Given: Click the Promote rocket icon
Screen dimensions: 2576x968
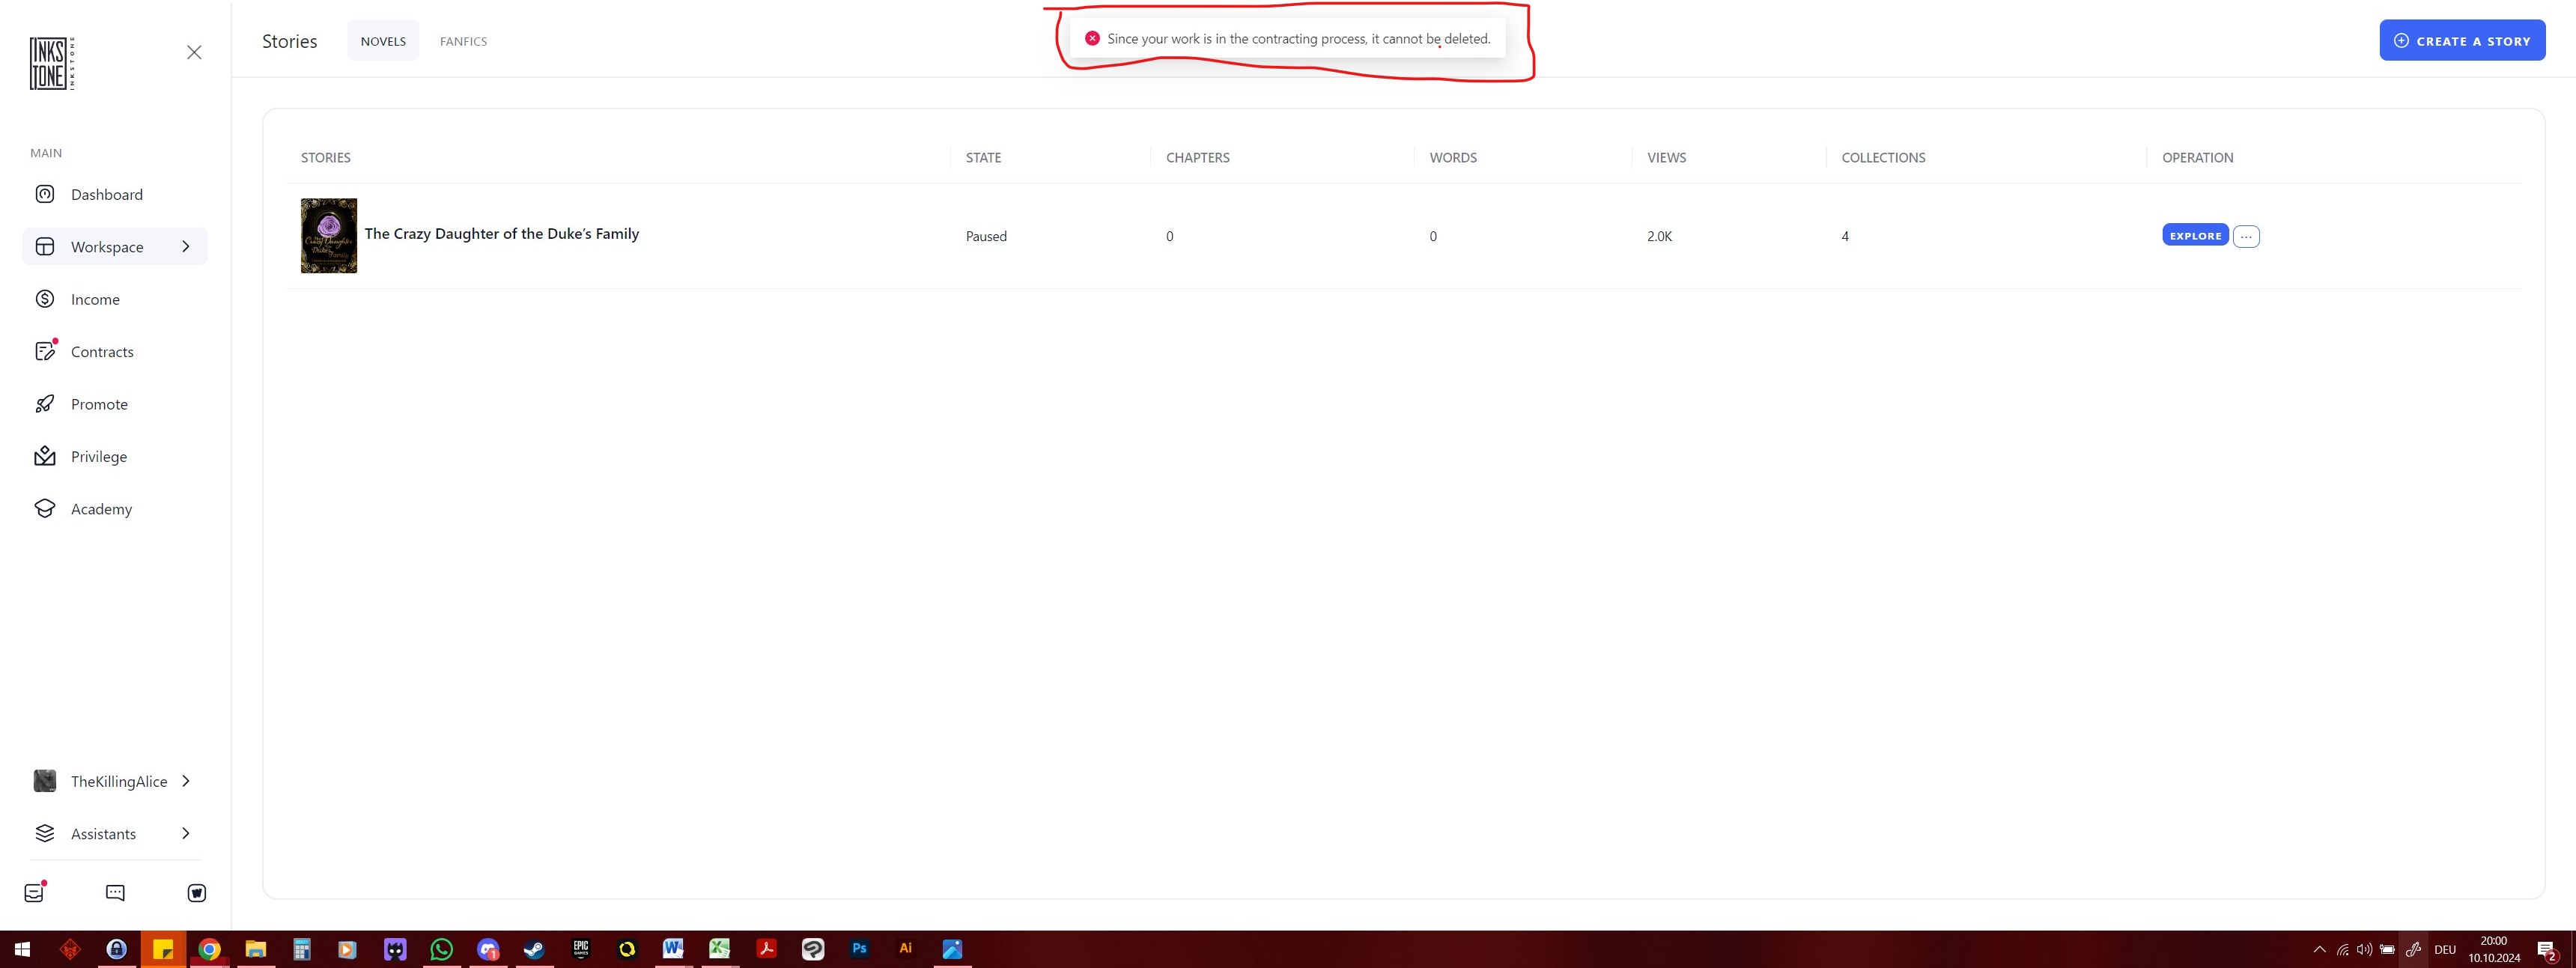Looking at the screenshot, I should pos(45,404).
